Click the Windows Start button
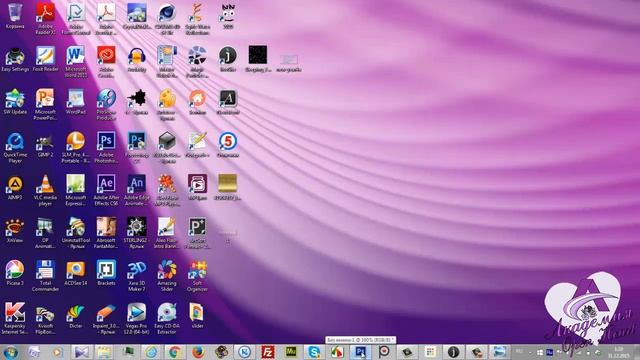This screenshot has height=360, width=640. click(10, 352)
